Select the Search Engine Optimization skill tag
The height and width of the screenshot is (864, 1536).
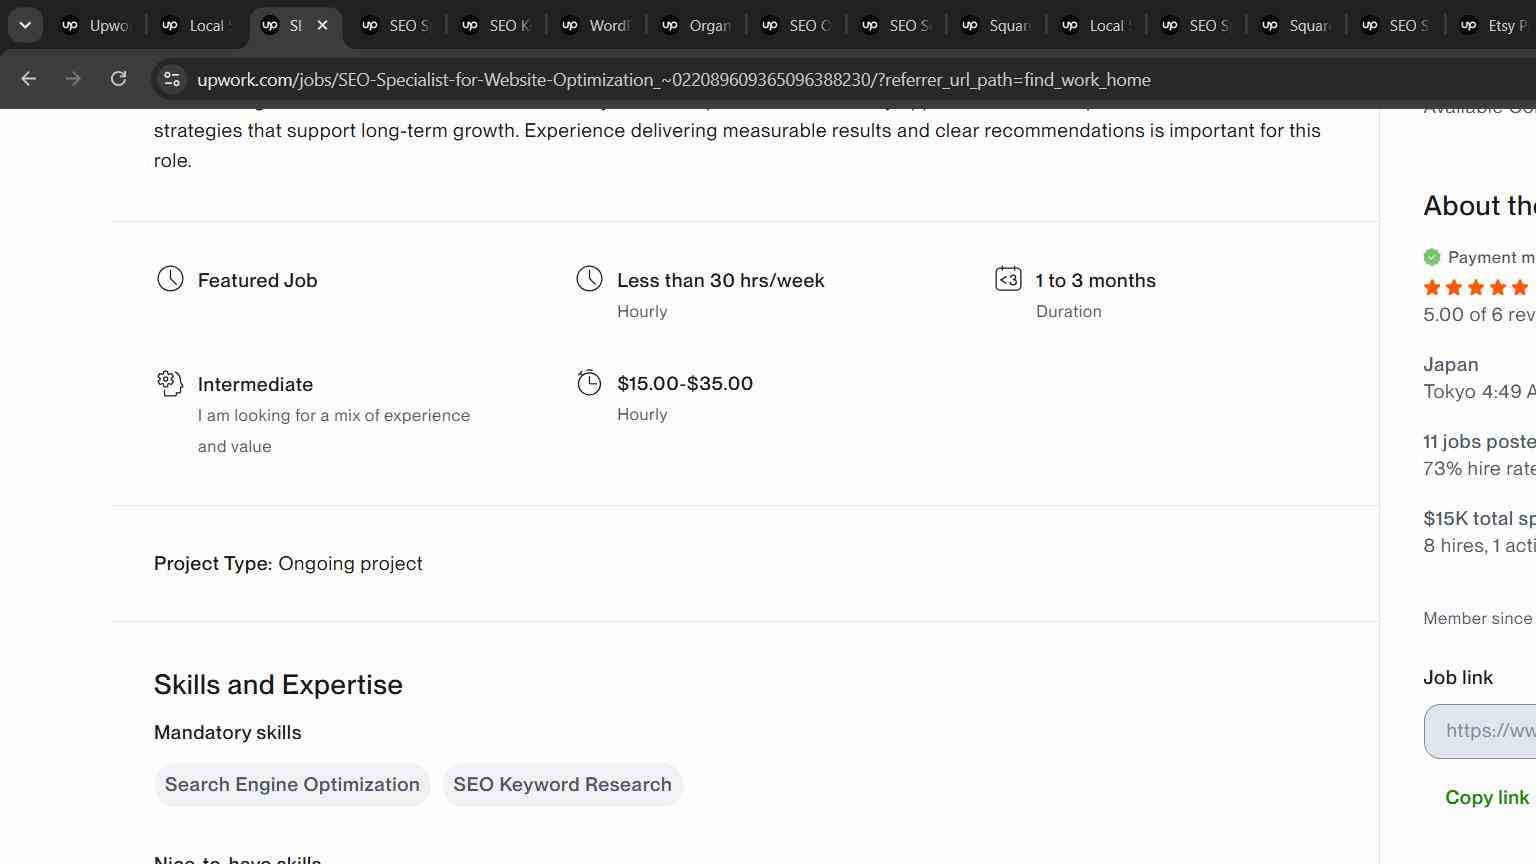click(292, 784)
